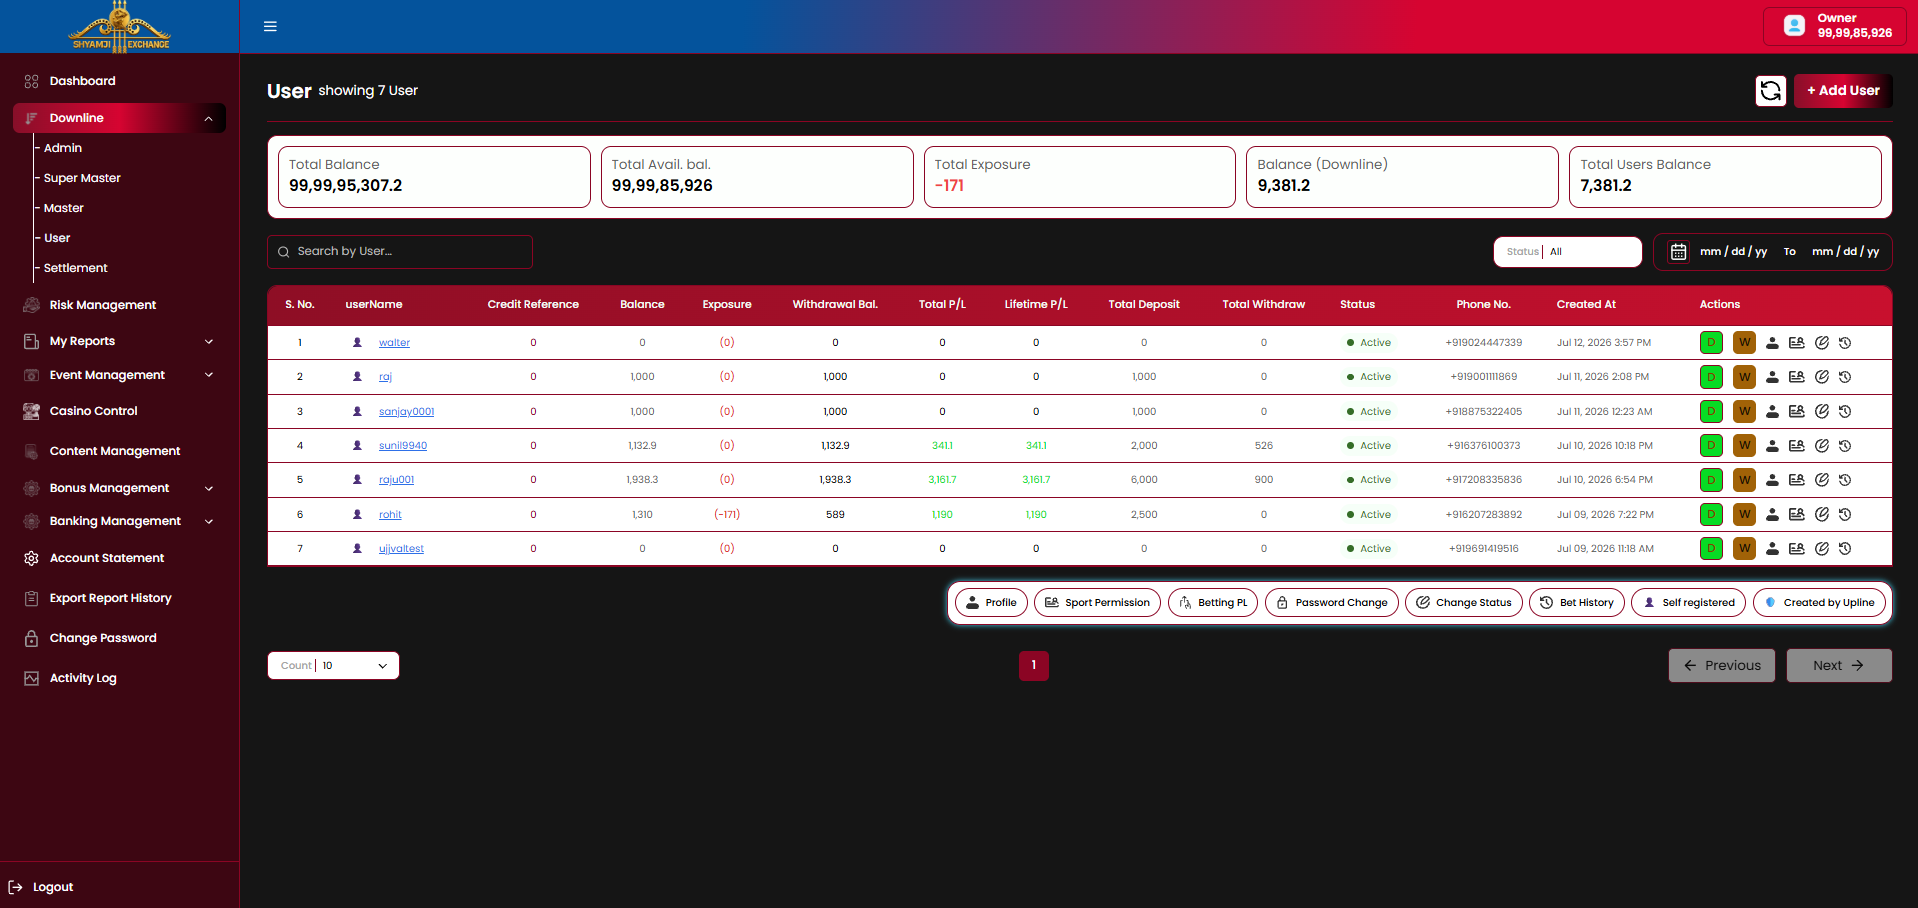The image size is (1918, 908).
Task: Click the Previous pagination button
Action: click(1721, 666)
